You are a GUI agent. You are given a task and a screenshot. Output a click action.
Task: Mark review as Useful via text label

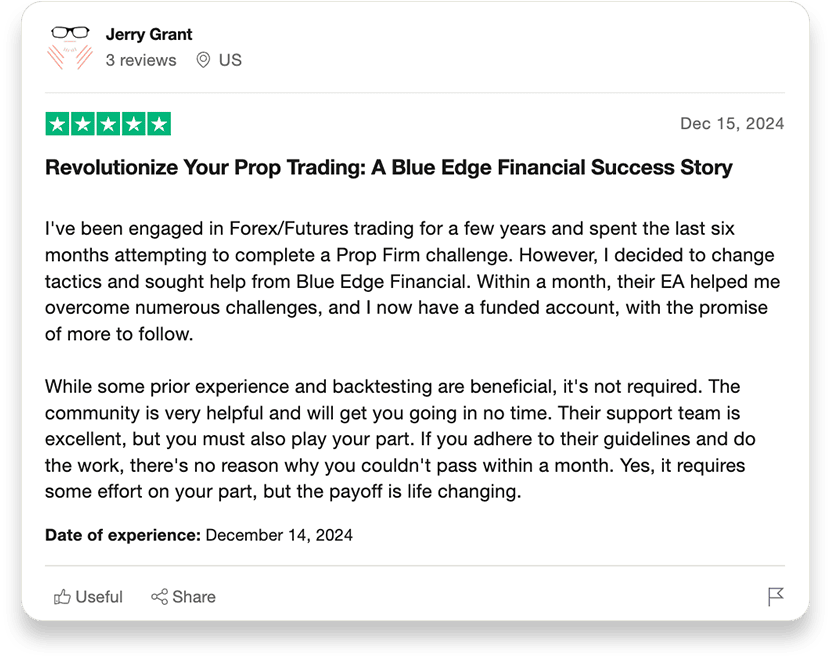[x=99, y=597]
